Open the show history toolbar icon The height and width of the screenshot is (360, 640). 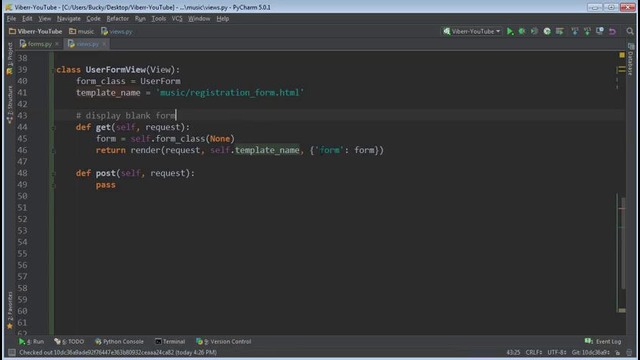tap(600, 31)
